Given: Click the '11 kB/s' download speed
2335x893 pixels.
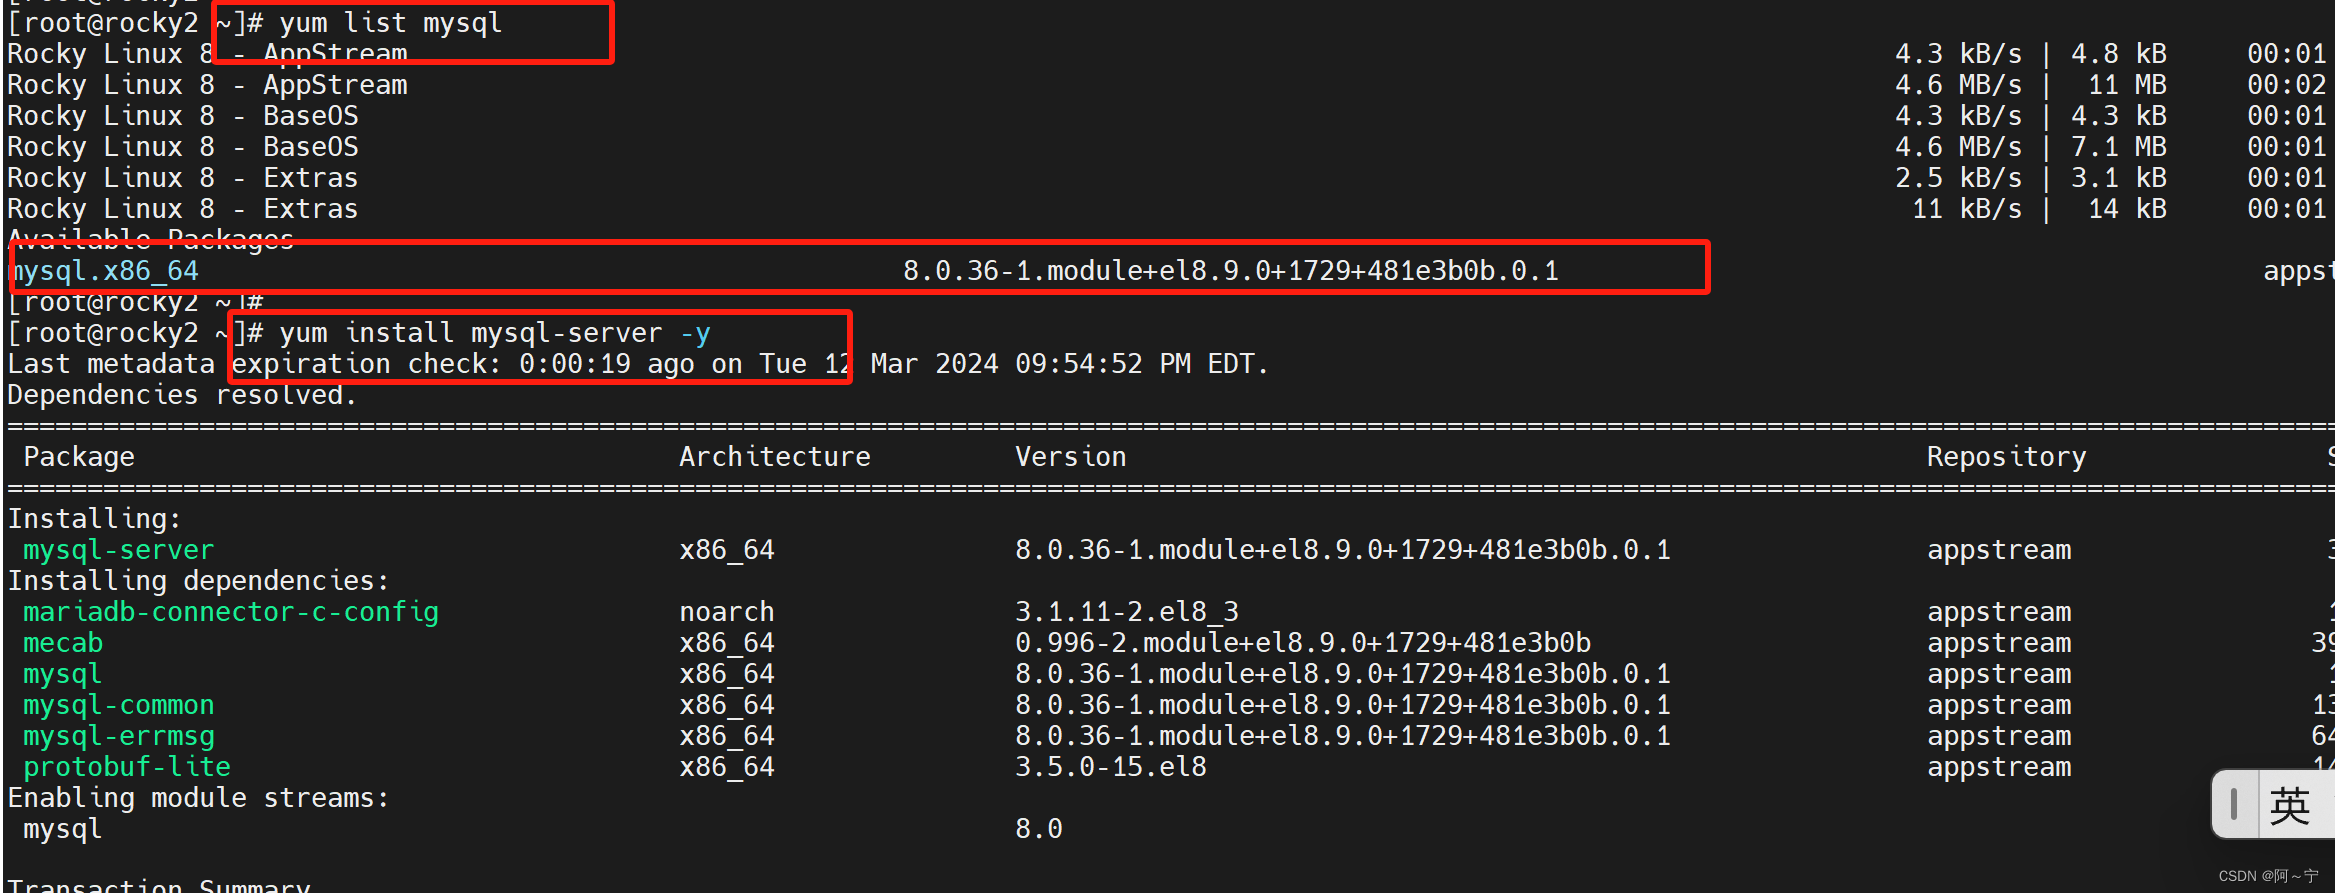Looking at the screenshot, I should pyautogui.click(x=1967, y=209).
